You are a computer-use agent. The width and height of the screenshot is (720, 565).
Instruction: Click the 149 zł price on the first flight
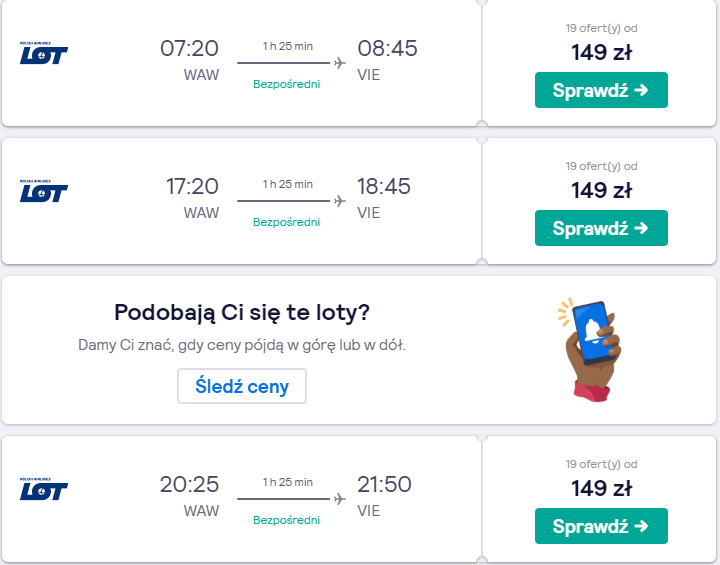click(602, 52)
